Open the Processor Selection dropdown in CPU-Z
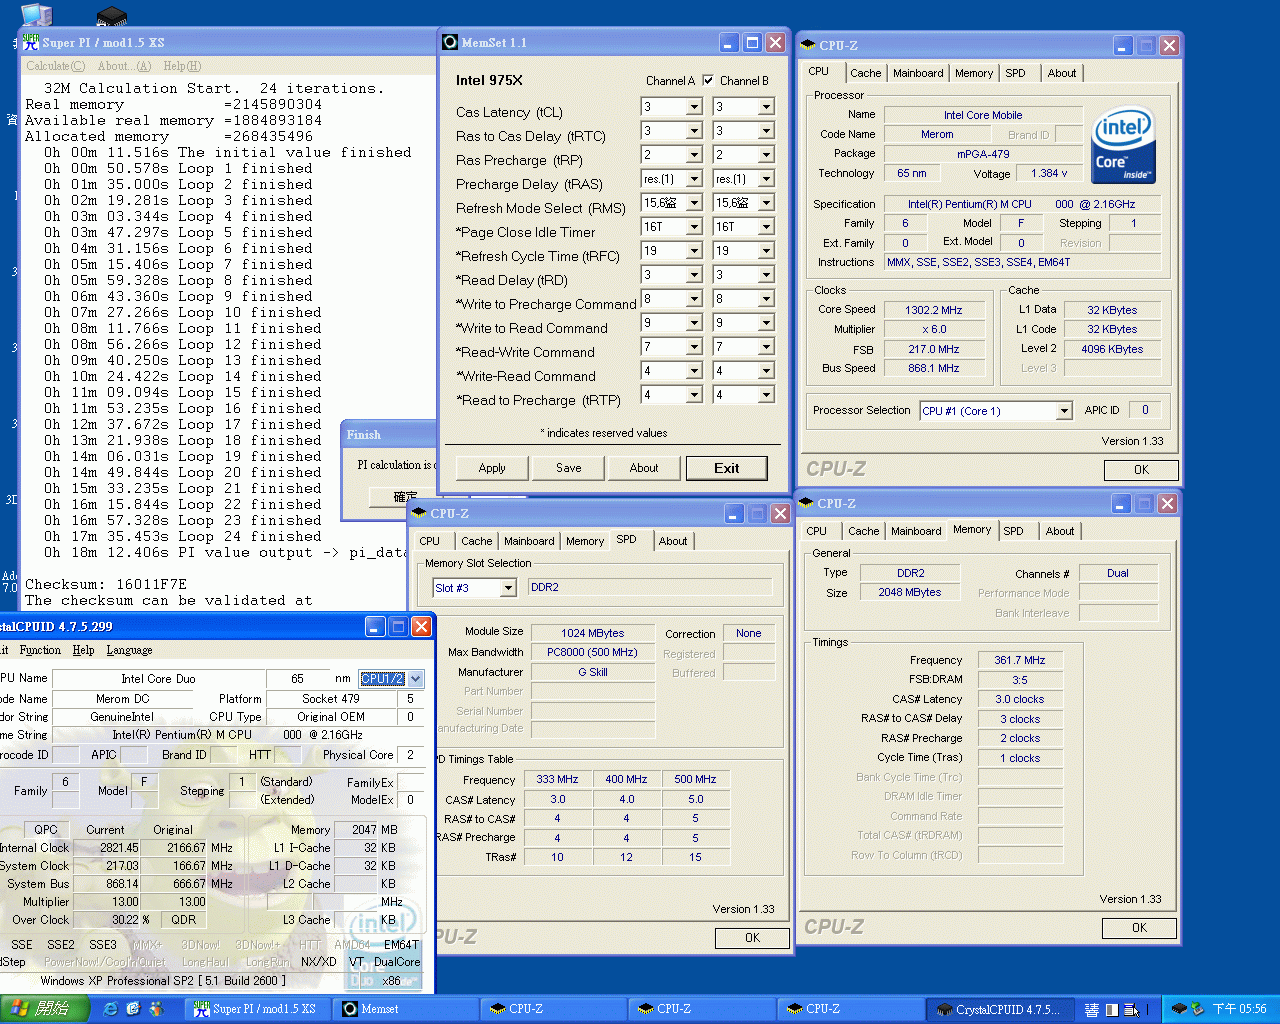This screenshot has height=1024, width=1280. click(1064, 411)
